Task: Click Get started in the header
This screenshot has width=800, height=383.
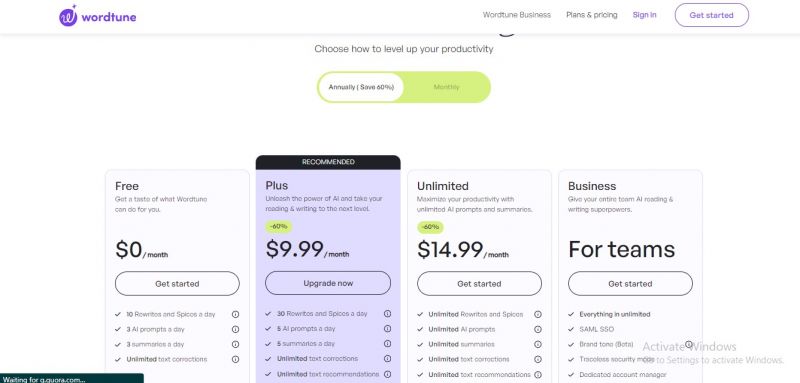Action: tap(712, 15)
